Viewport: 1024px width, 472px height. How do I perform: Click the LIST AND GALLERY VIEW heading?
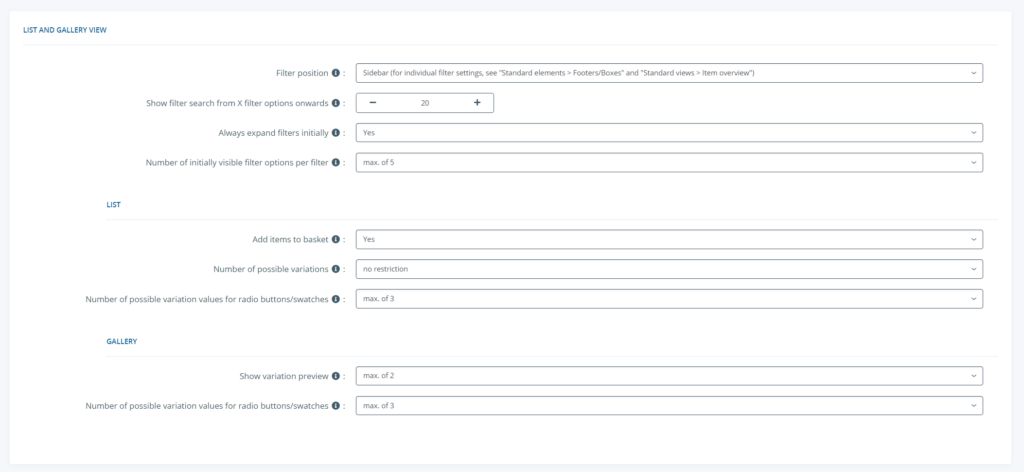pyautogui.click(x=65, y=29)
